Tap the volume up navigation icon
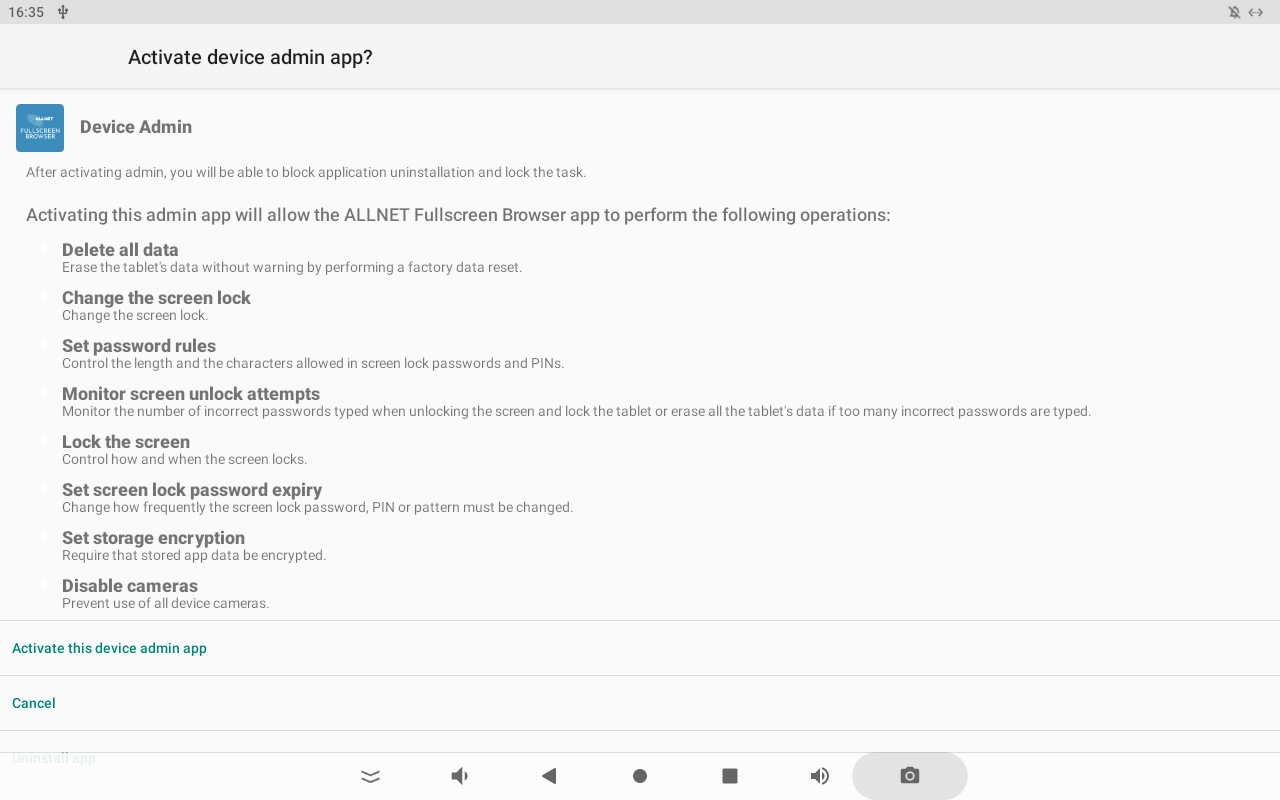The width and height of the screenshot is (1280, 800). (820, 776)
